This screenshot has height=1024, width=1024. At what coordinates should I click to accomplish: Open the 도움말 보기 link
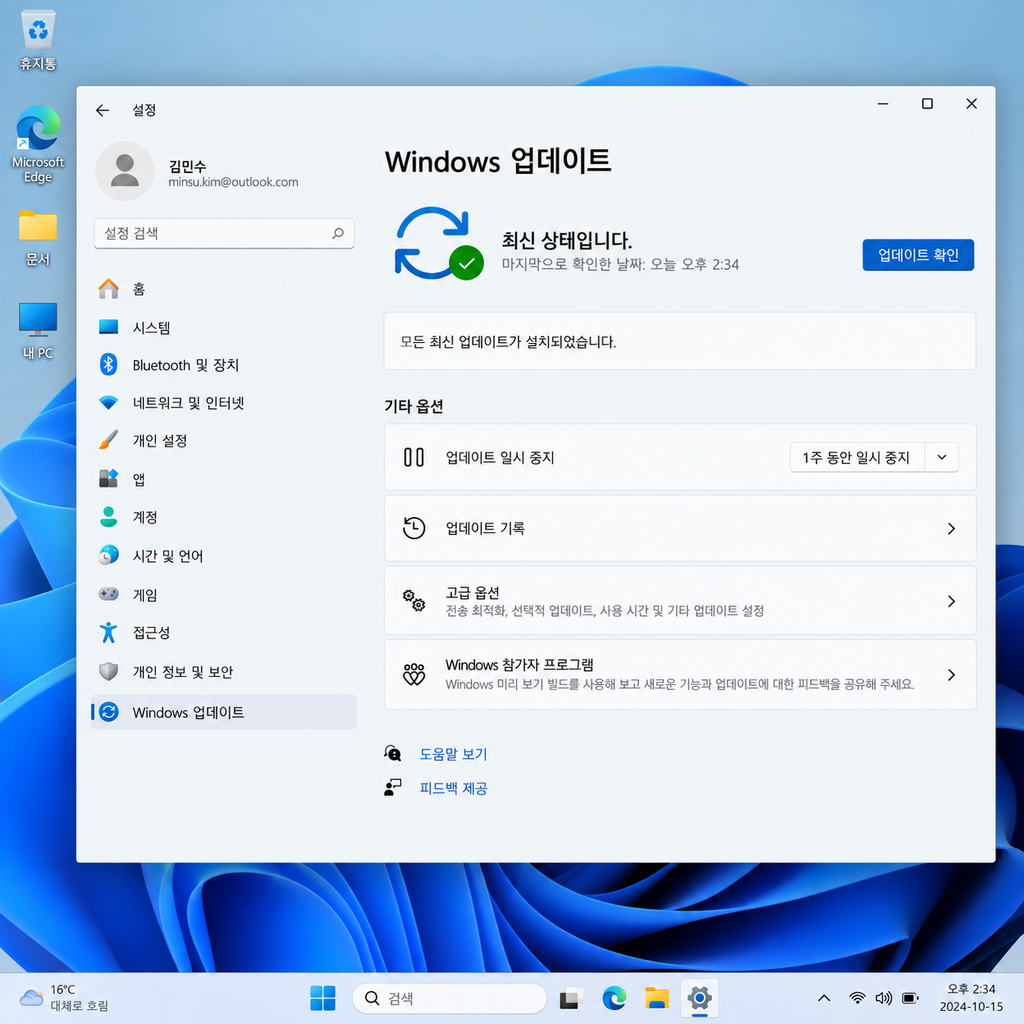[x=453, y=754]
